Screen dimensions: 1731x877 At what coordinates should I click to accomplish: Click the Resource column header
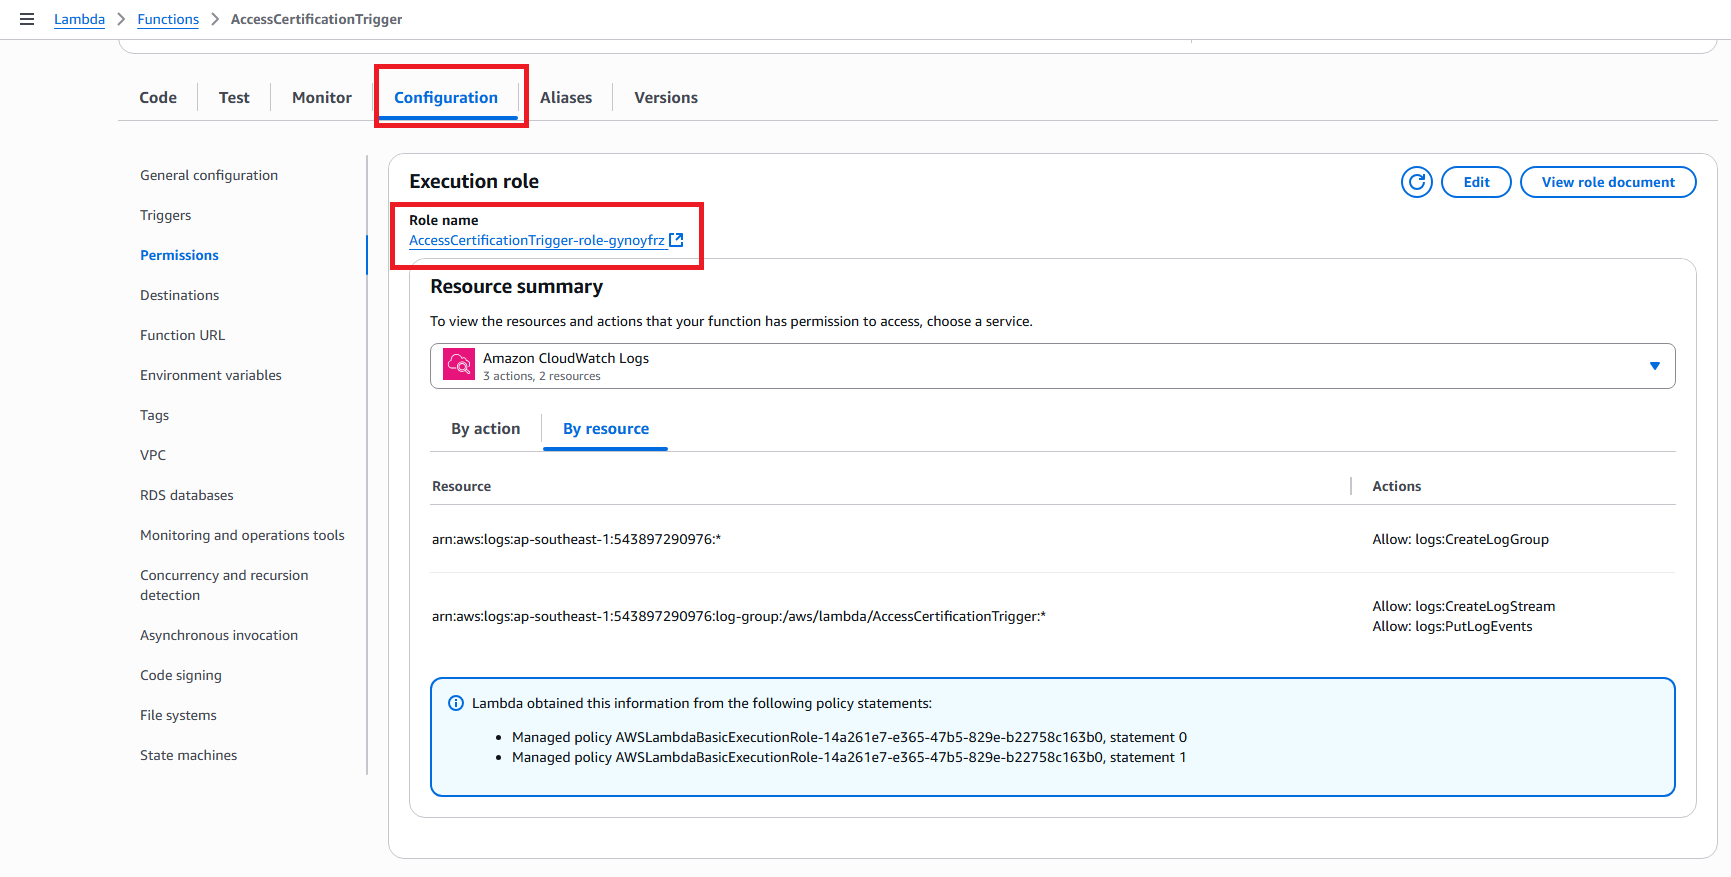tap(461, 486)
